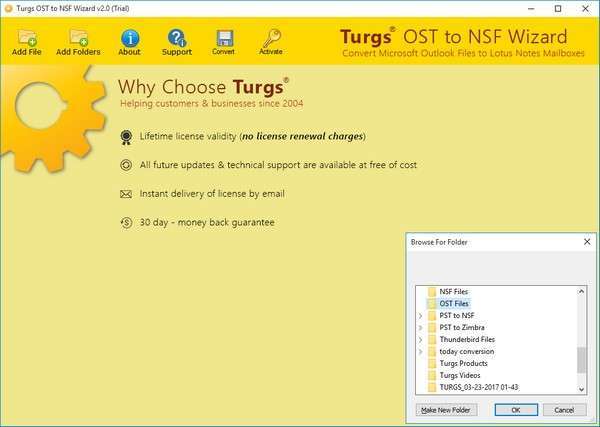Select the NSF Files folder
The height and width of the screenshot is (427, 600).
pos(453,292)
